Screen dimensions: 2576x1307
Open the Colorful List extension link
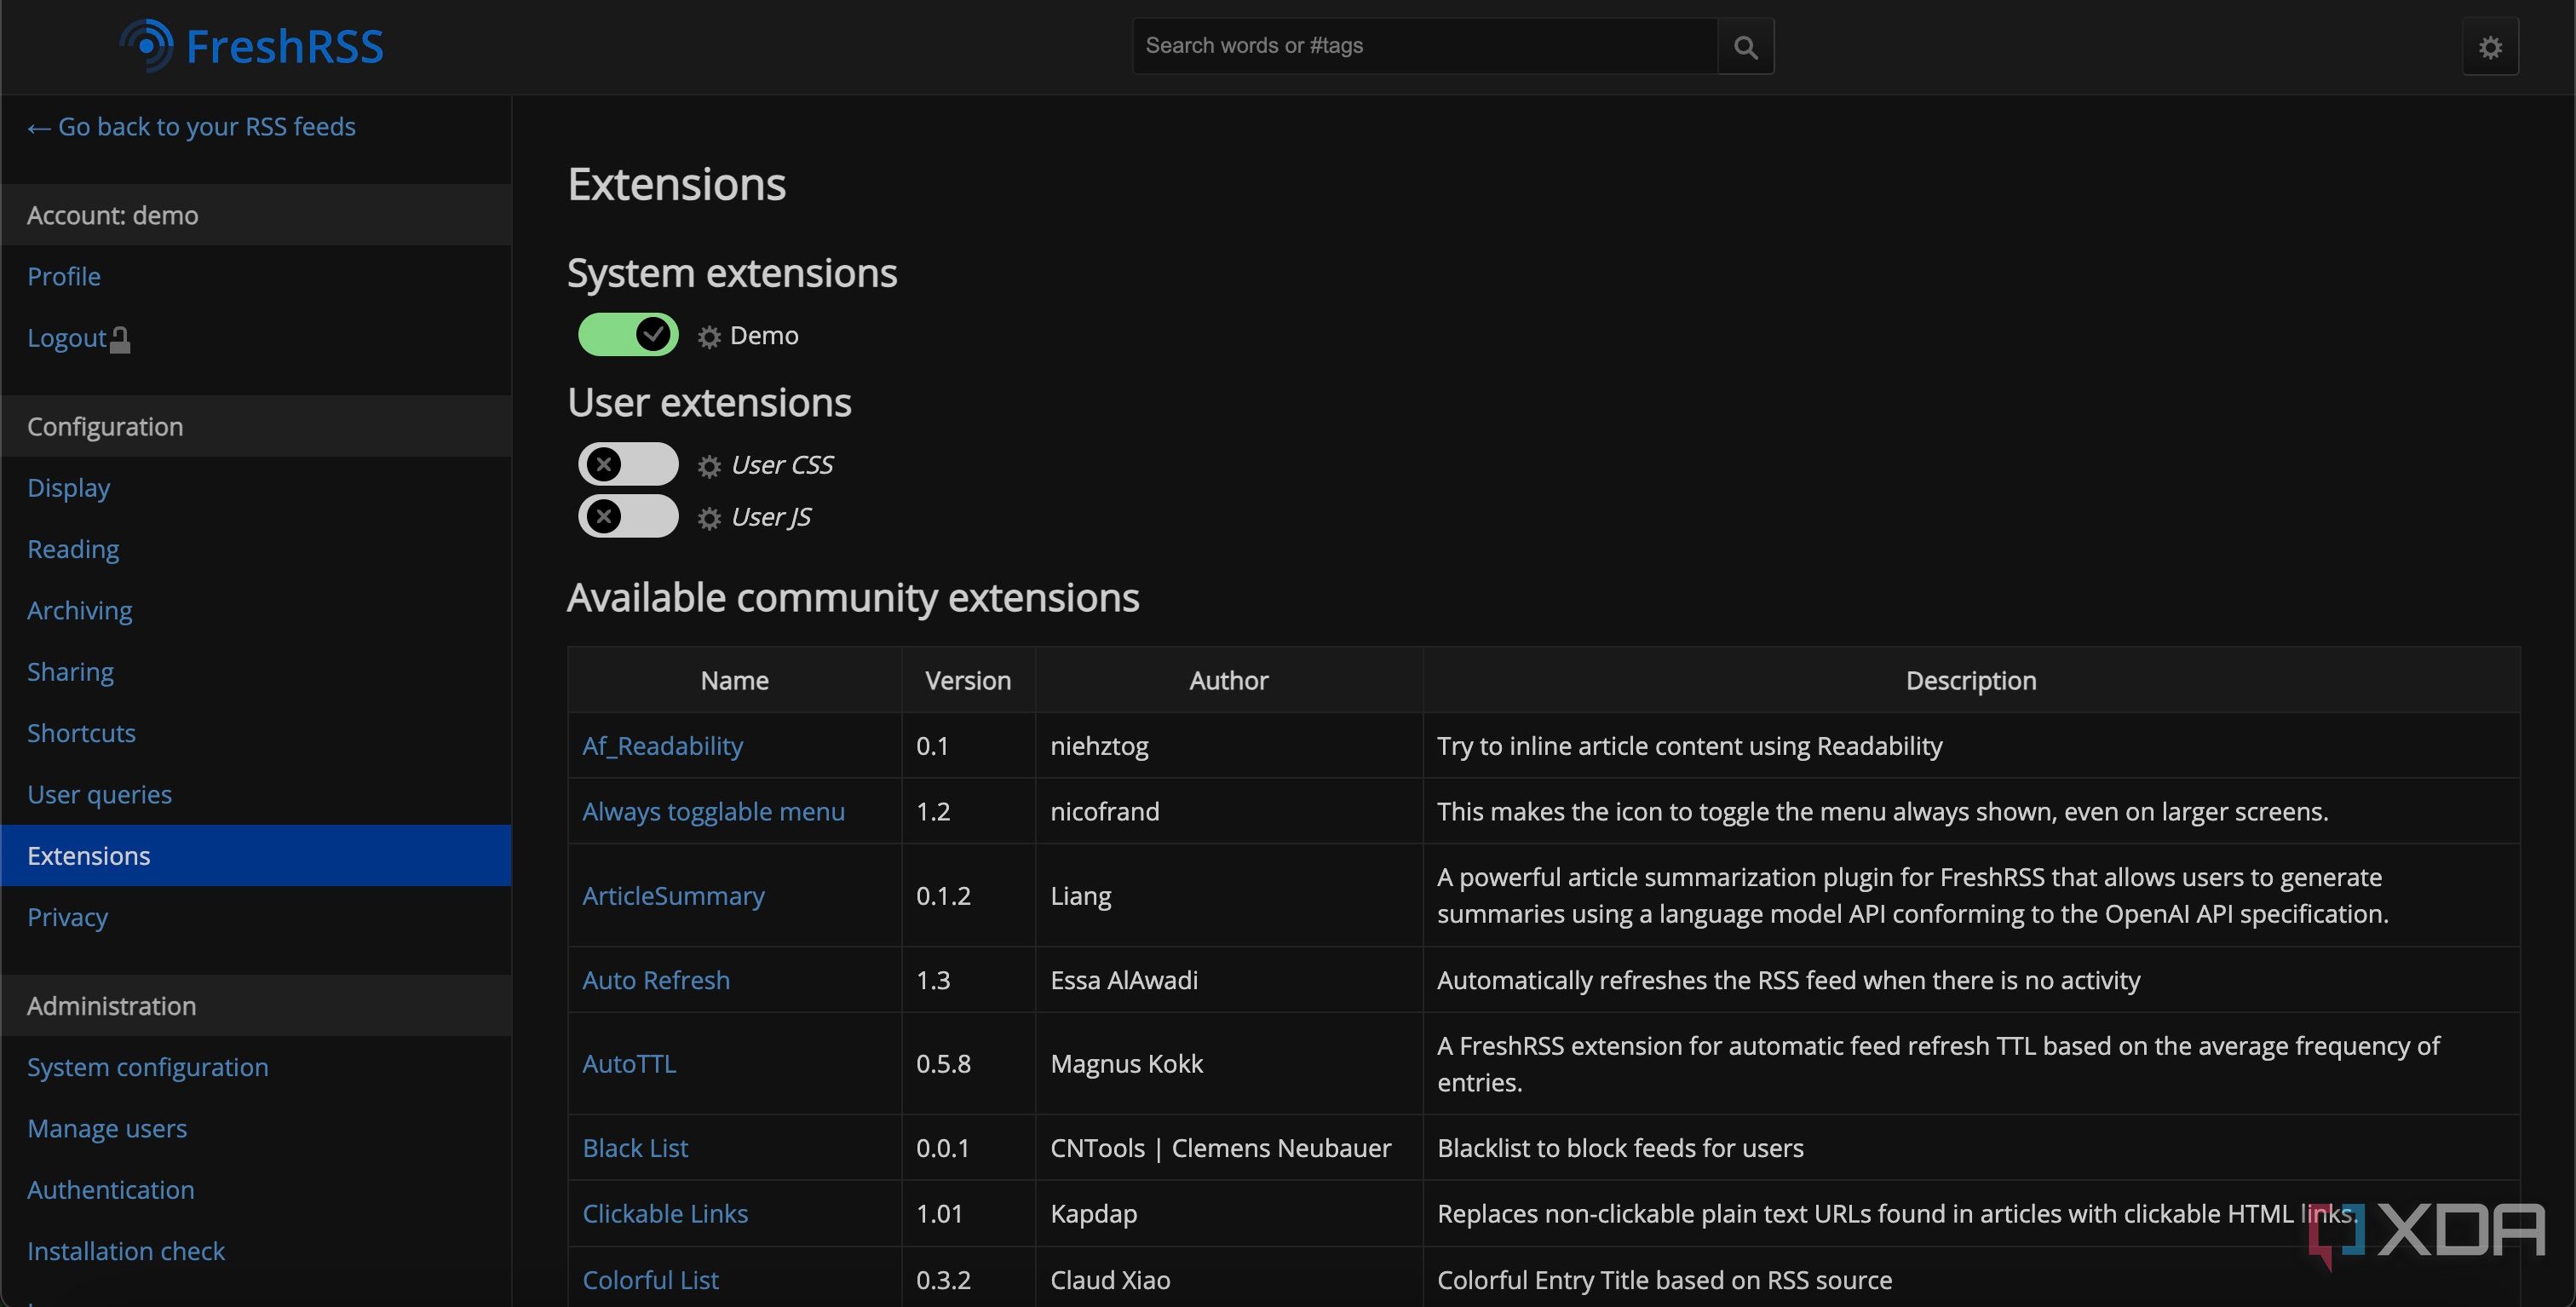[x=650, y=1280]
